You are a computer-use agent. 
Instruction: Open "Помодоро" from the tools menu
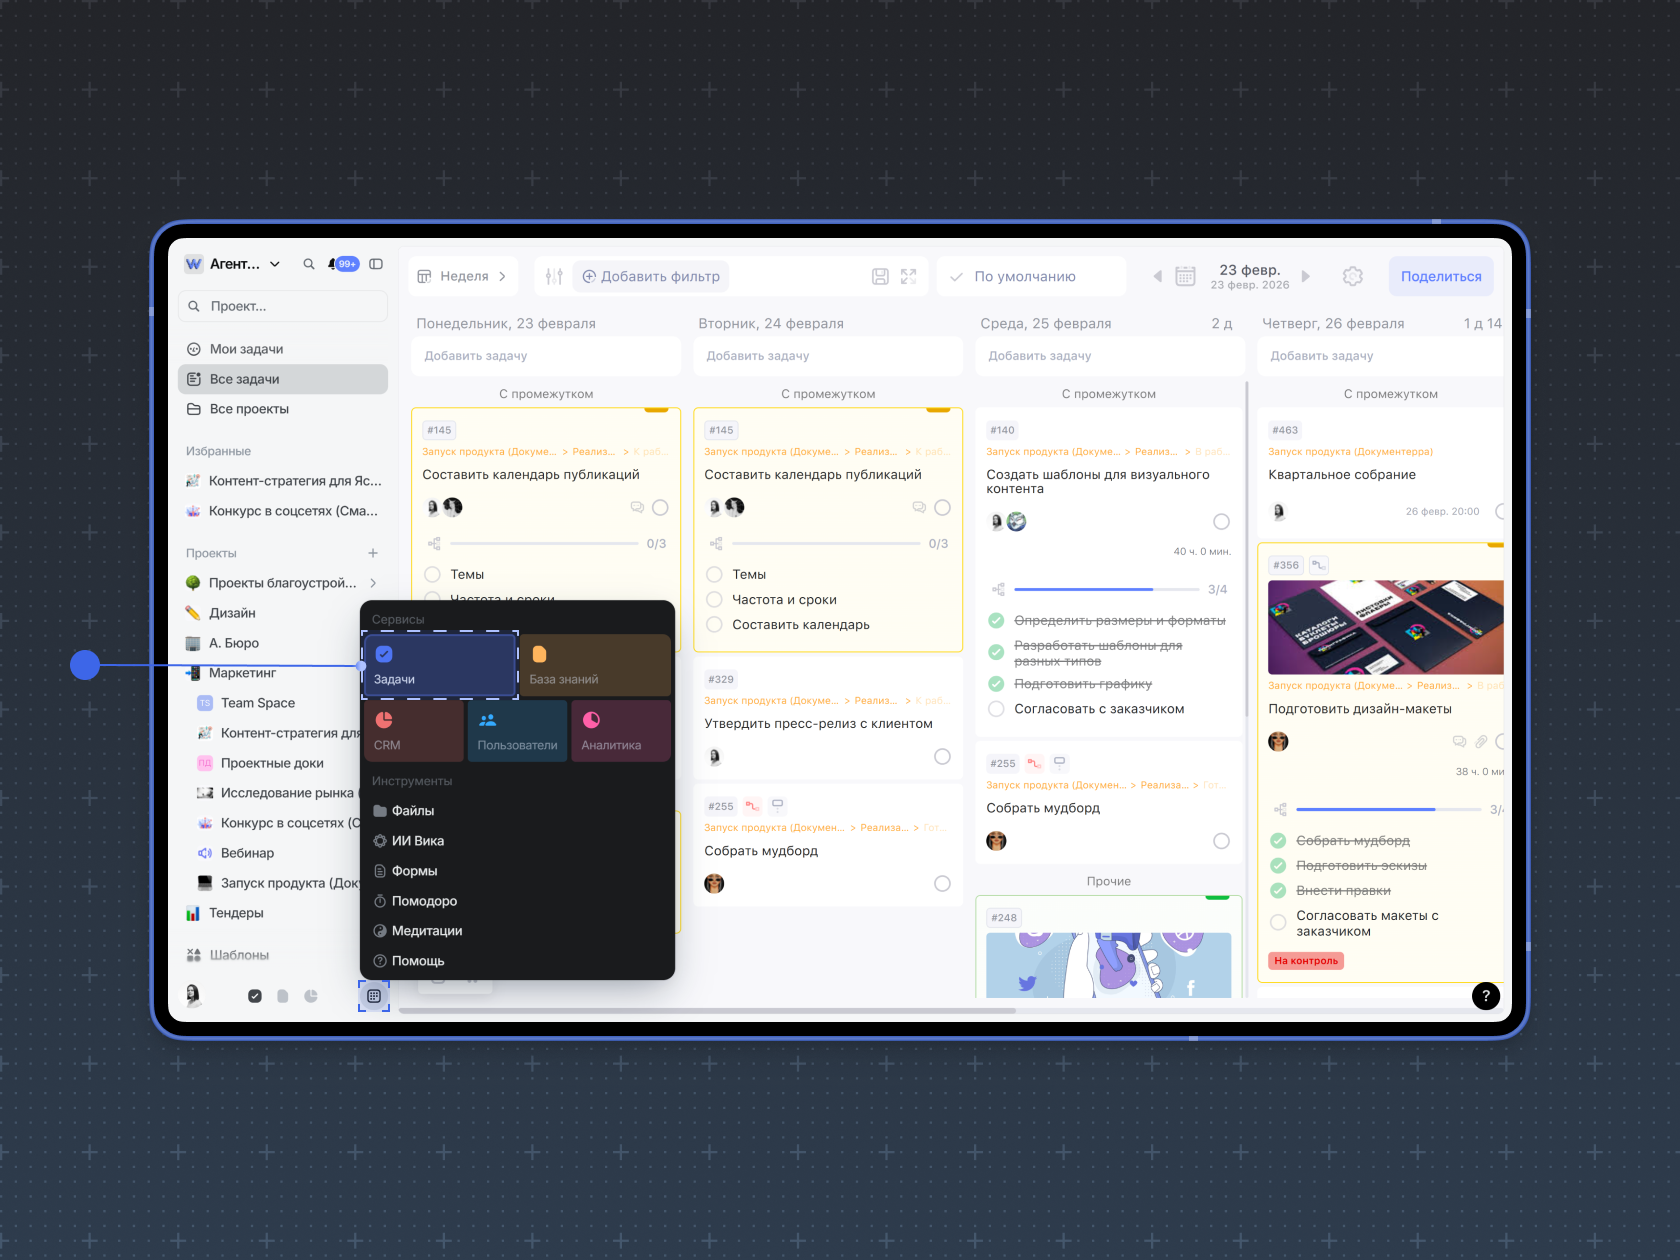(424, 901)
